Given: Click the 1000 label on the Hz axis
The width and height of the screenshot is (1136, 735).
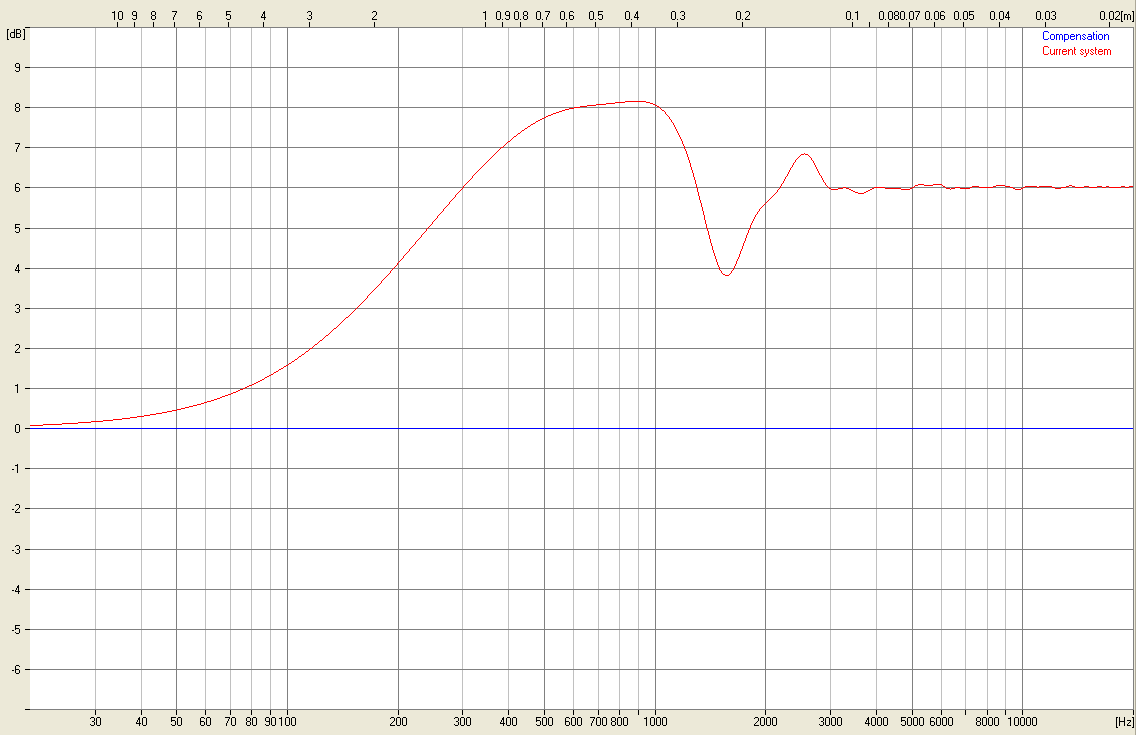Looking at the screenshot, I should click(656, 722).
